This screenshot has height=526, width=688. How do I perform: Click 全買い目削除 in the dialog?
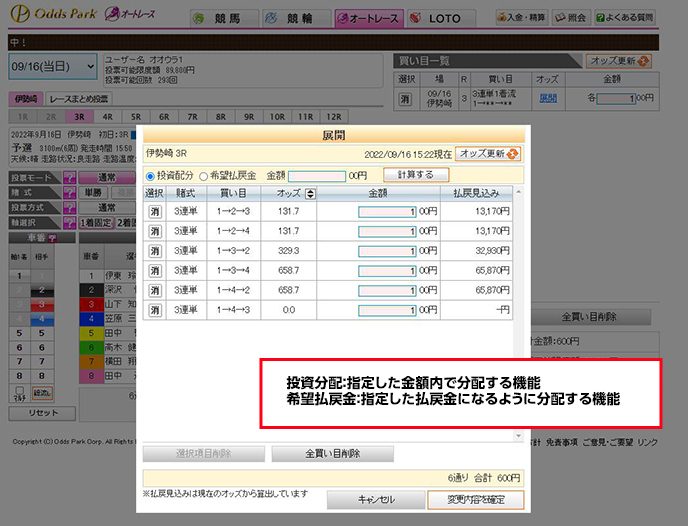click(333, 454)
